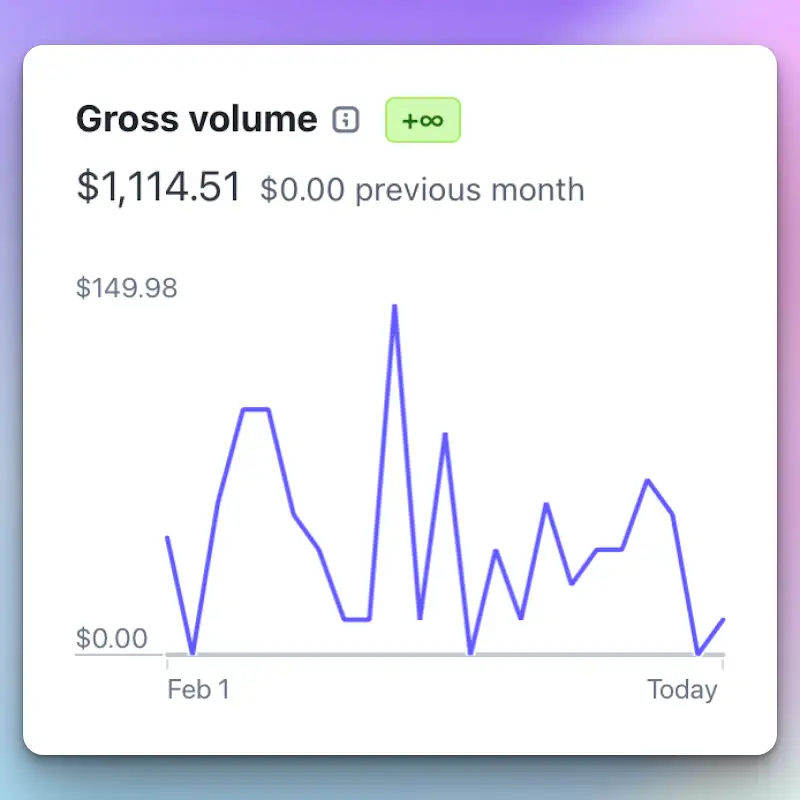Click the last zero dip before Today
The image size is (800, 800).
(x=698, y=653)
